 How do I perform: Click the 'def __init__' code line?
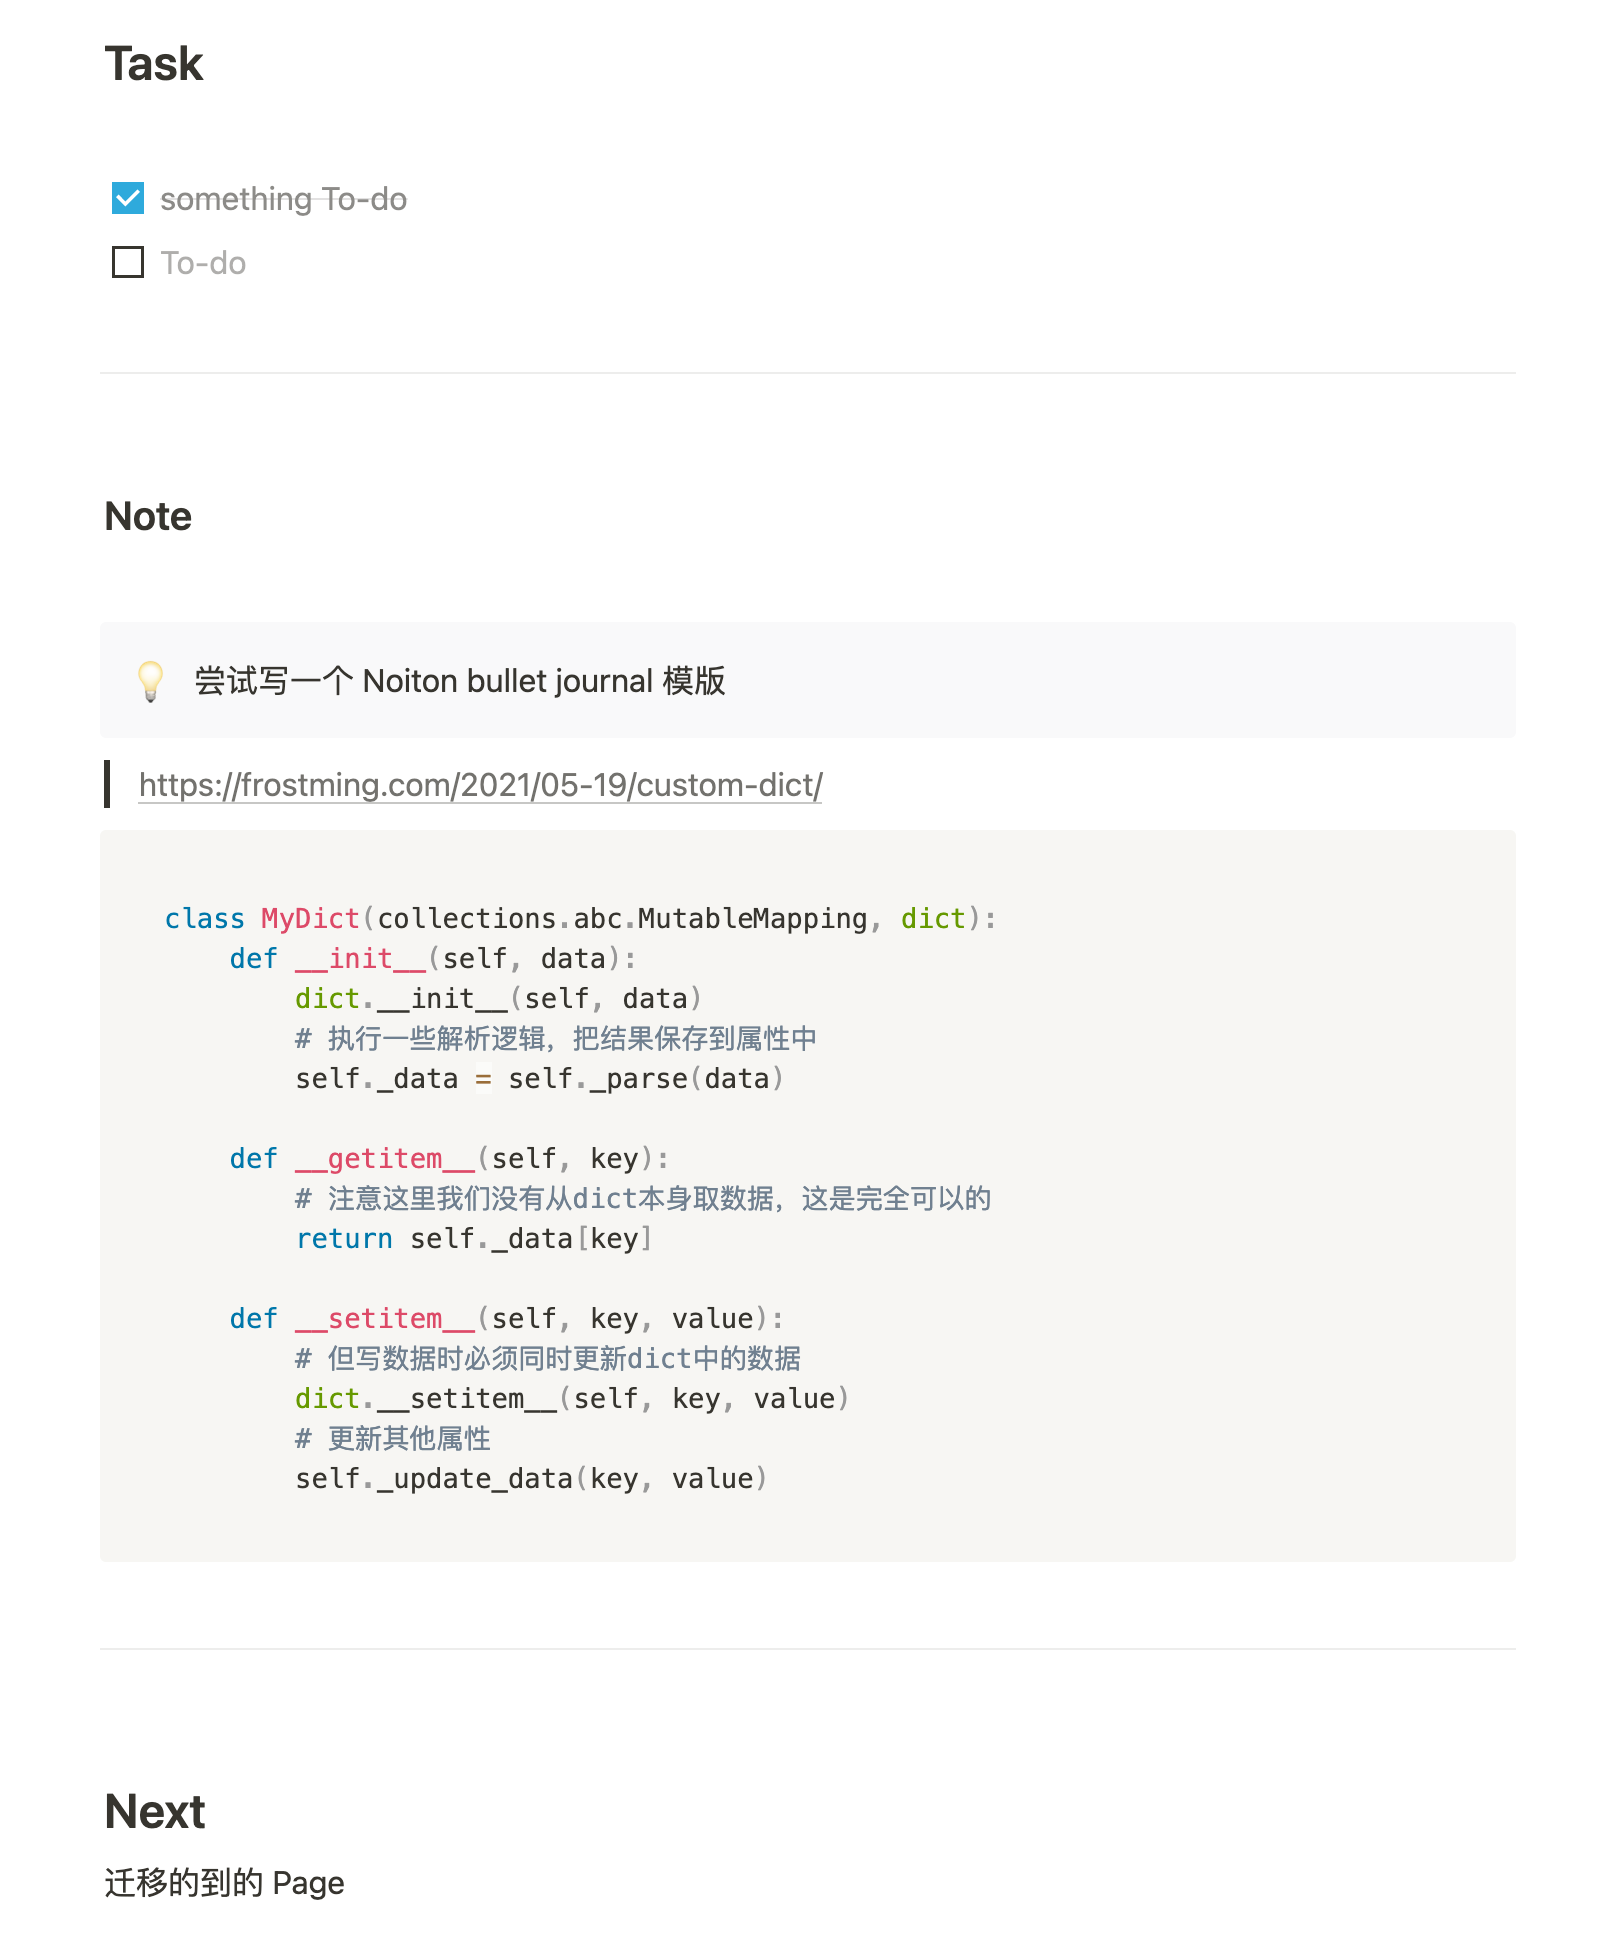point(432,958)
